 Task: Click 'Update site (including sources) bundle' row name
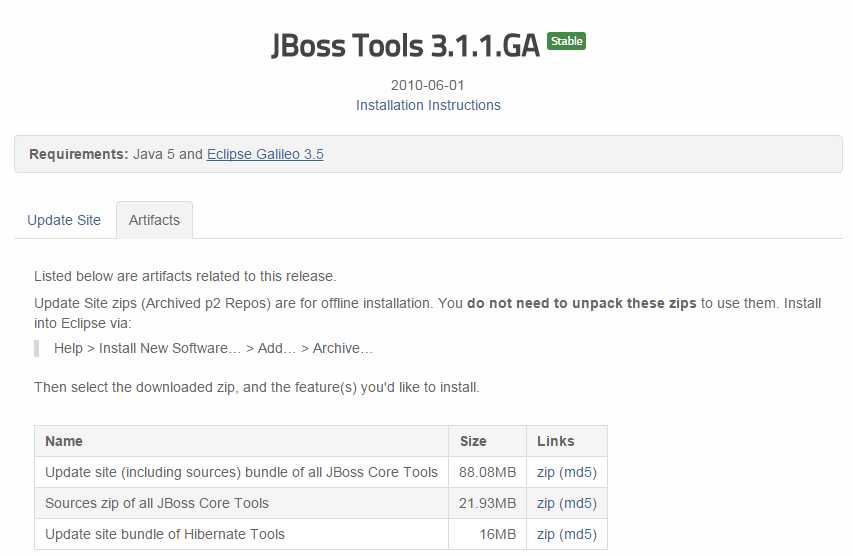tap(242, 472)
